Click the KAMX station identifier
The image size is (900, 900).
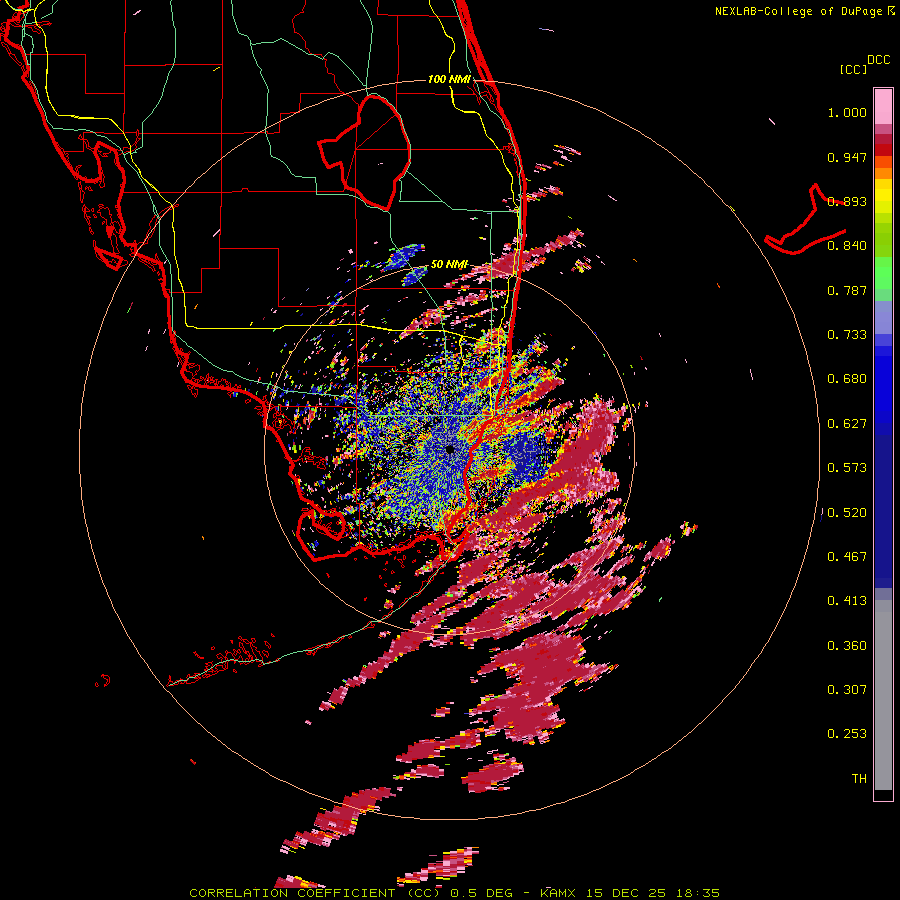pyautogui.click(x=560, y=893)
